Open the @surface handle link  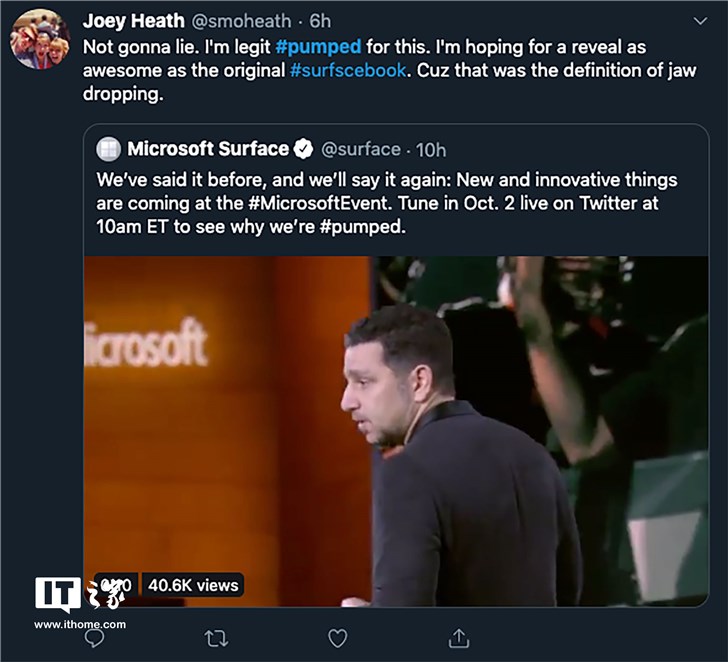tap(361, 150)
